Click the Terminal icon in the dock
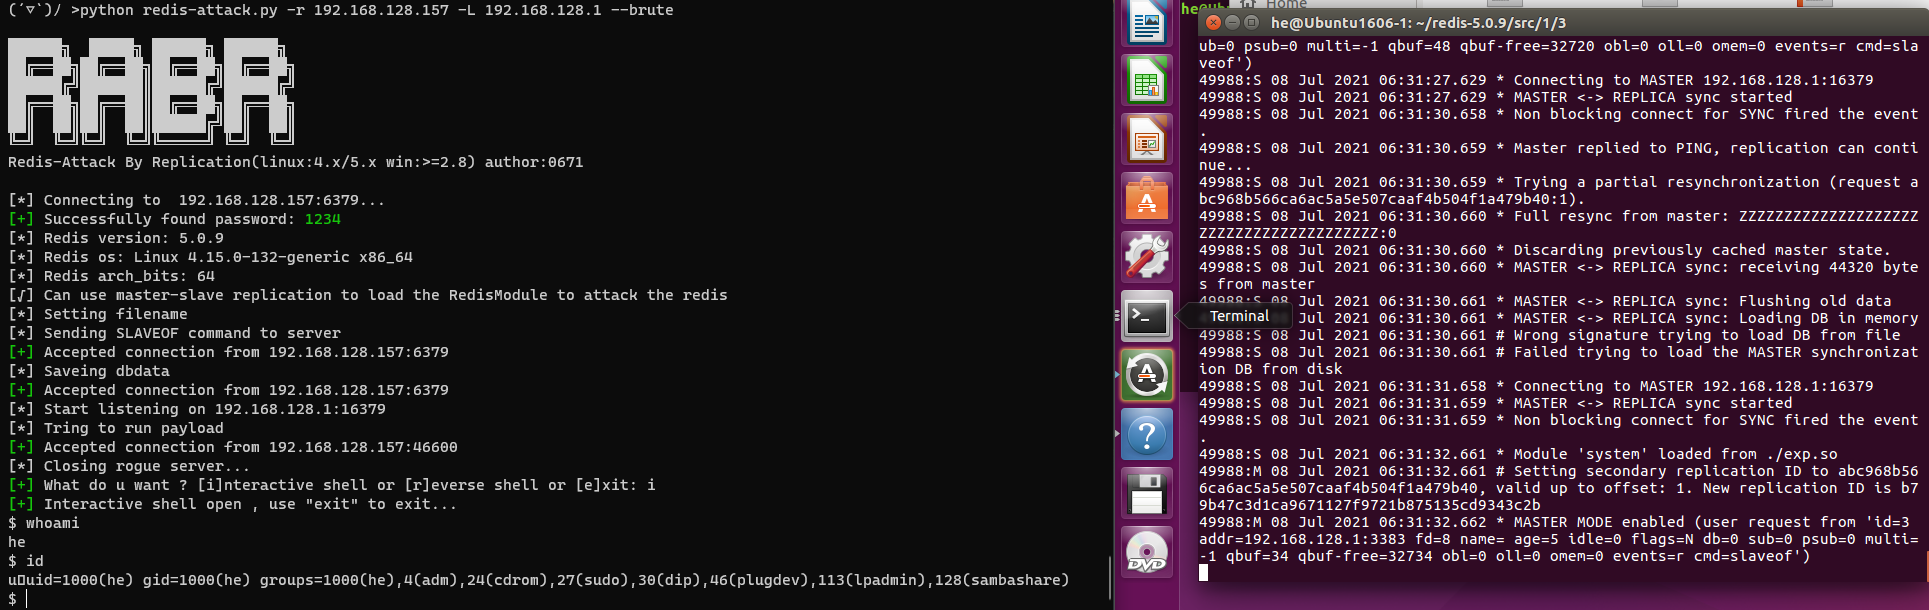1929x610 pixels. (x=1147, y=316)
